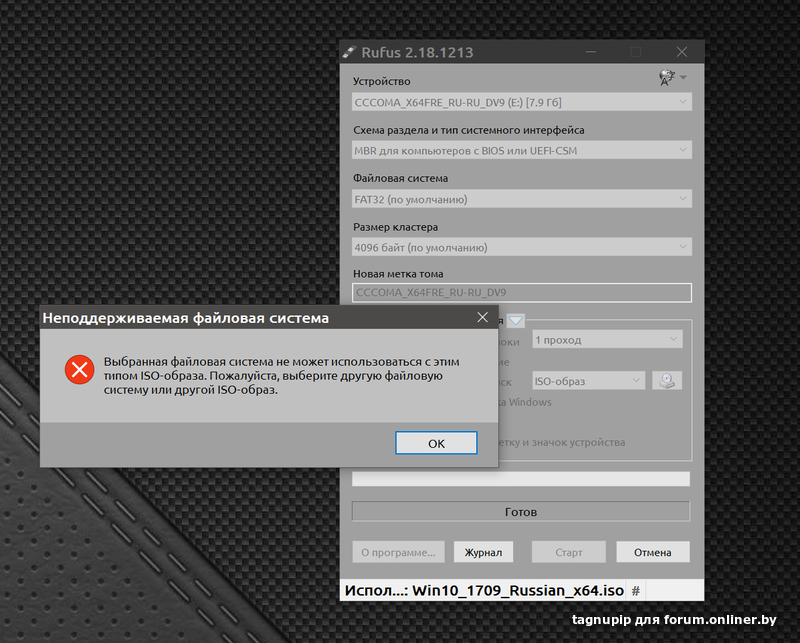Image resolution: width=800 pixels, height=643 pixels.
Task: Click the О программе... button
Action: 398,552
